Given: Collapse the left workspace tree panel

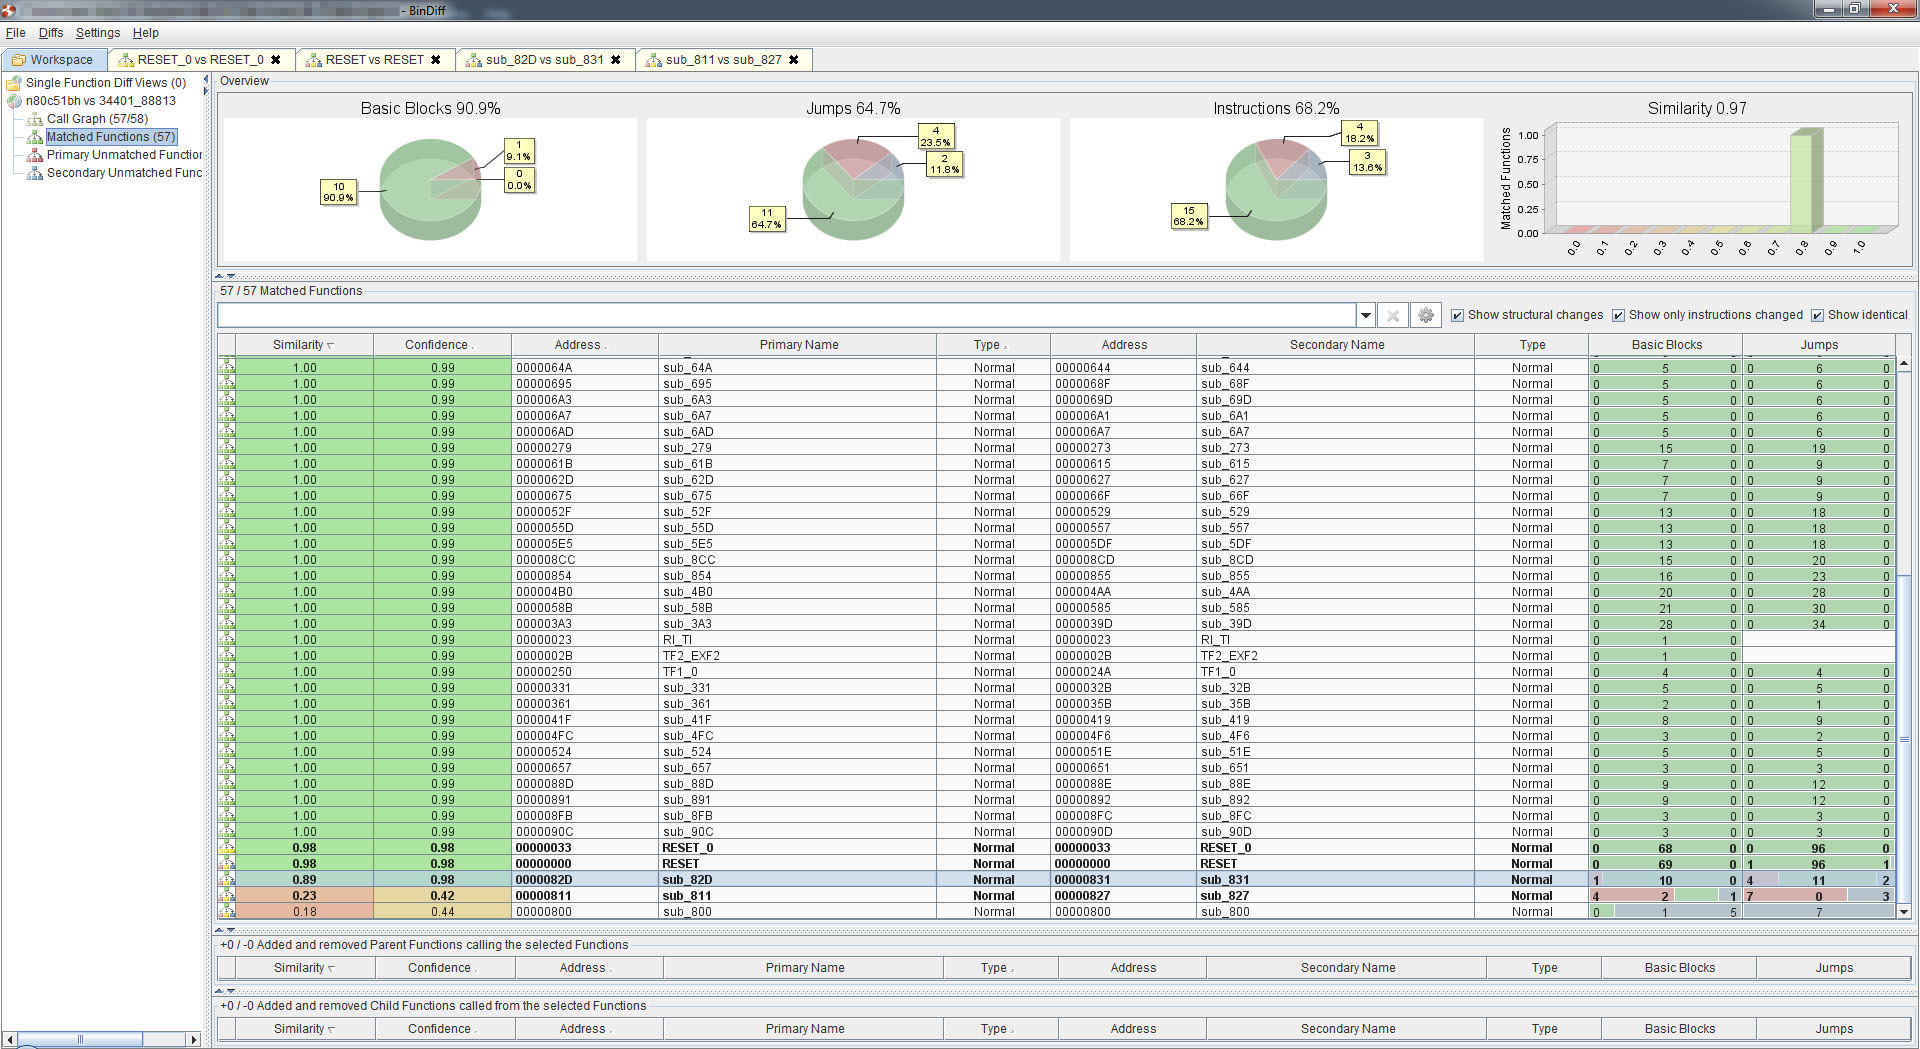Looking at the screenshot, I should 206,80.
